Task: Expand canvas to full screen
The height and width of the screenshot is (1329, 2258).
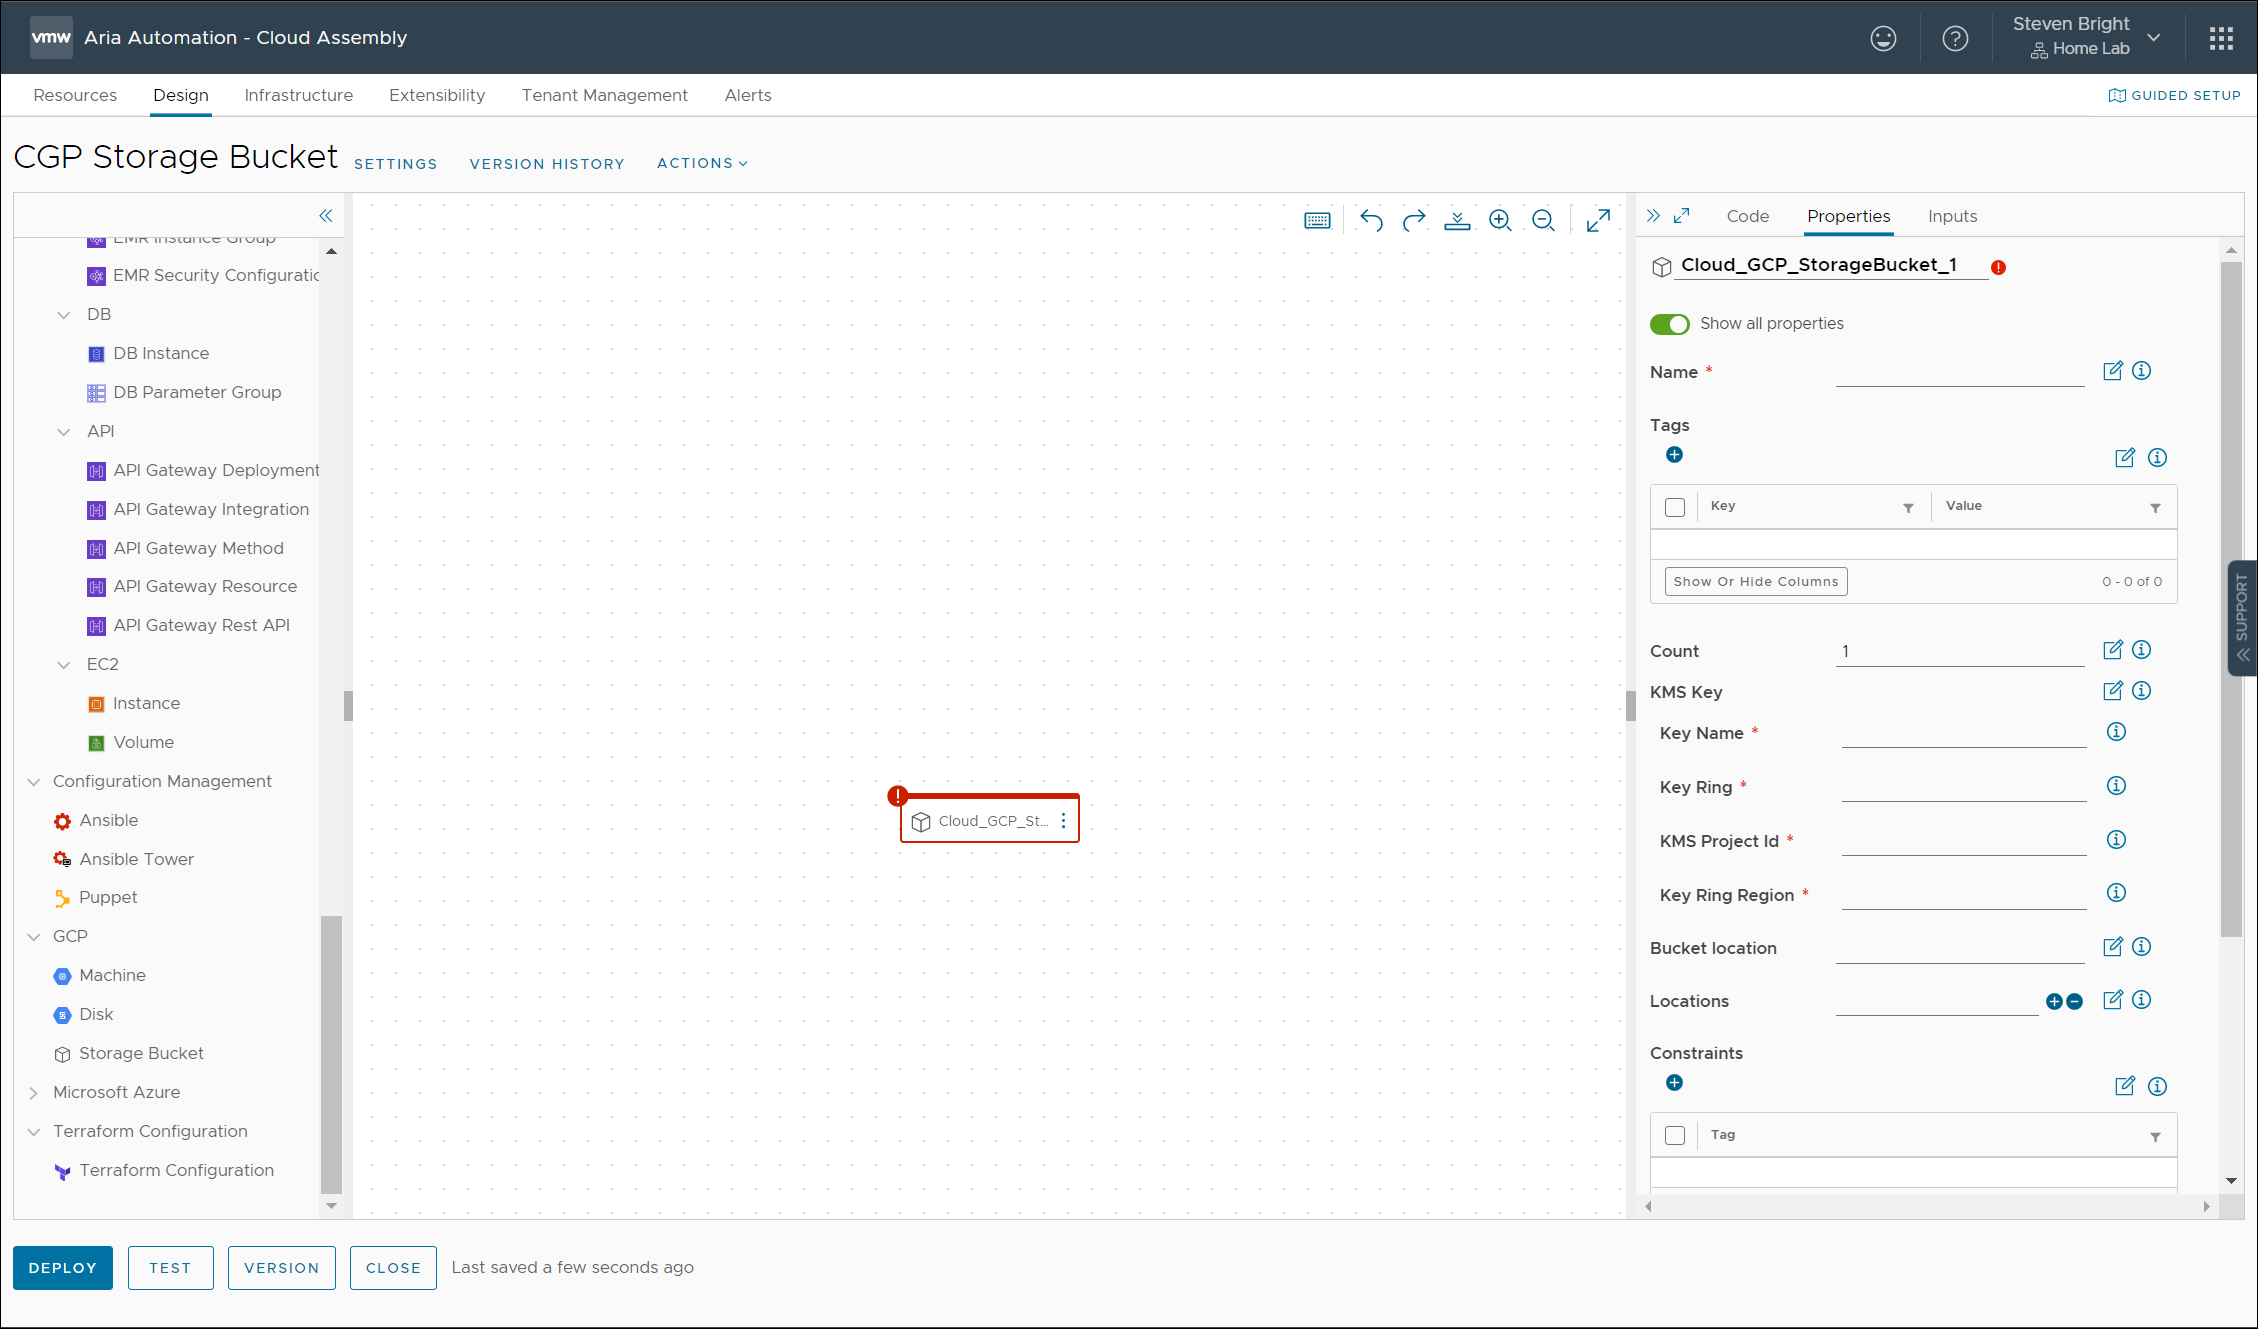Action: [1598, 220]
